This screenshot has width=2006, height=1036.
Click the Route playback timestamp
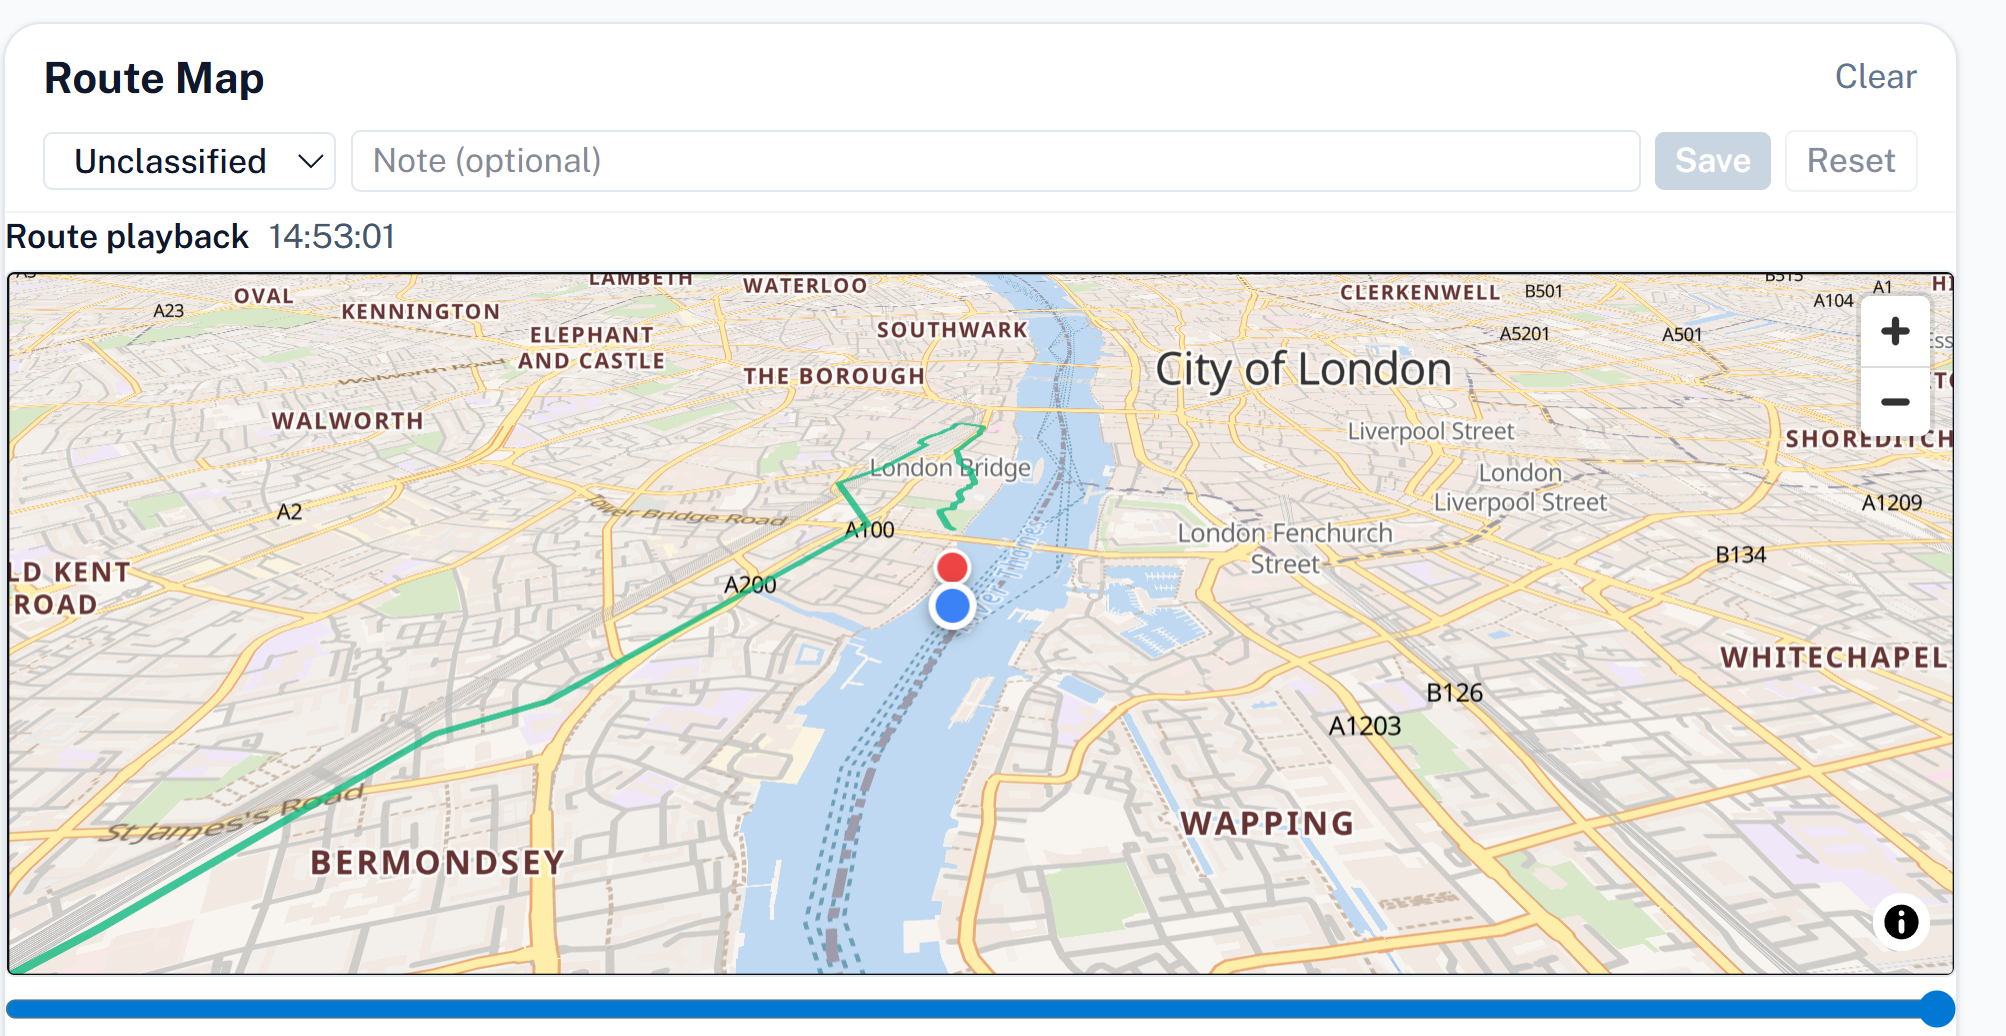tap(332, 236)
